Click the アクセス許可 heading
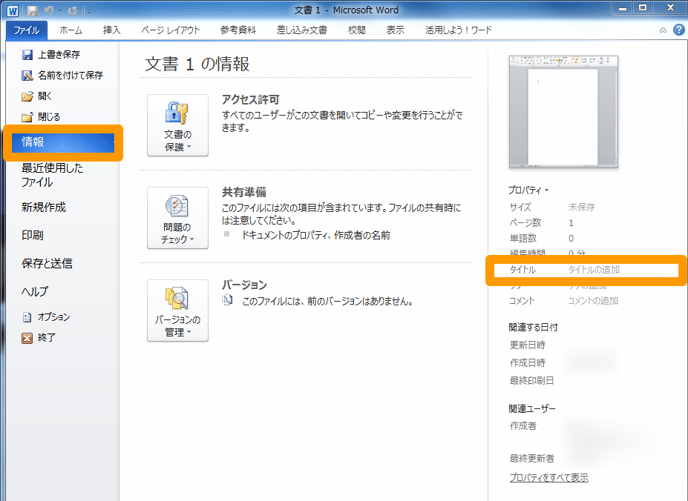This screenshot has height=501, width=688. pos(251,100)
